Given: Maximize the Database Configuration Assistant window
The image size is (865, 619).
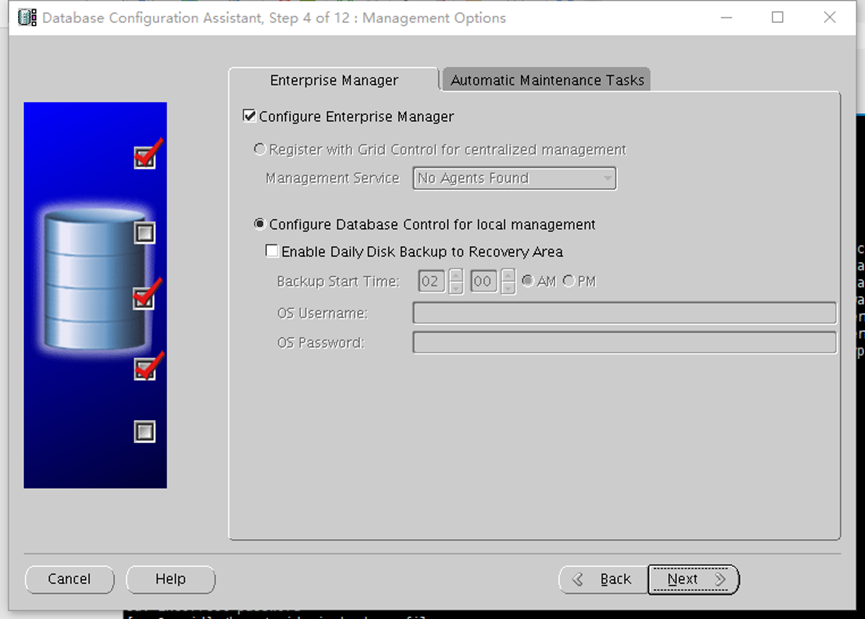Looking at the screenshot, I should tap(777, 18).
